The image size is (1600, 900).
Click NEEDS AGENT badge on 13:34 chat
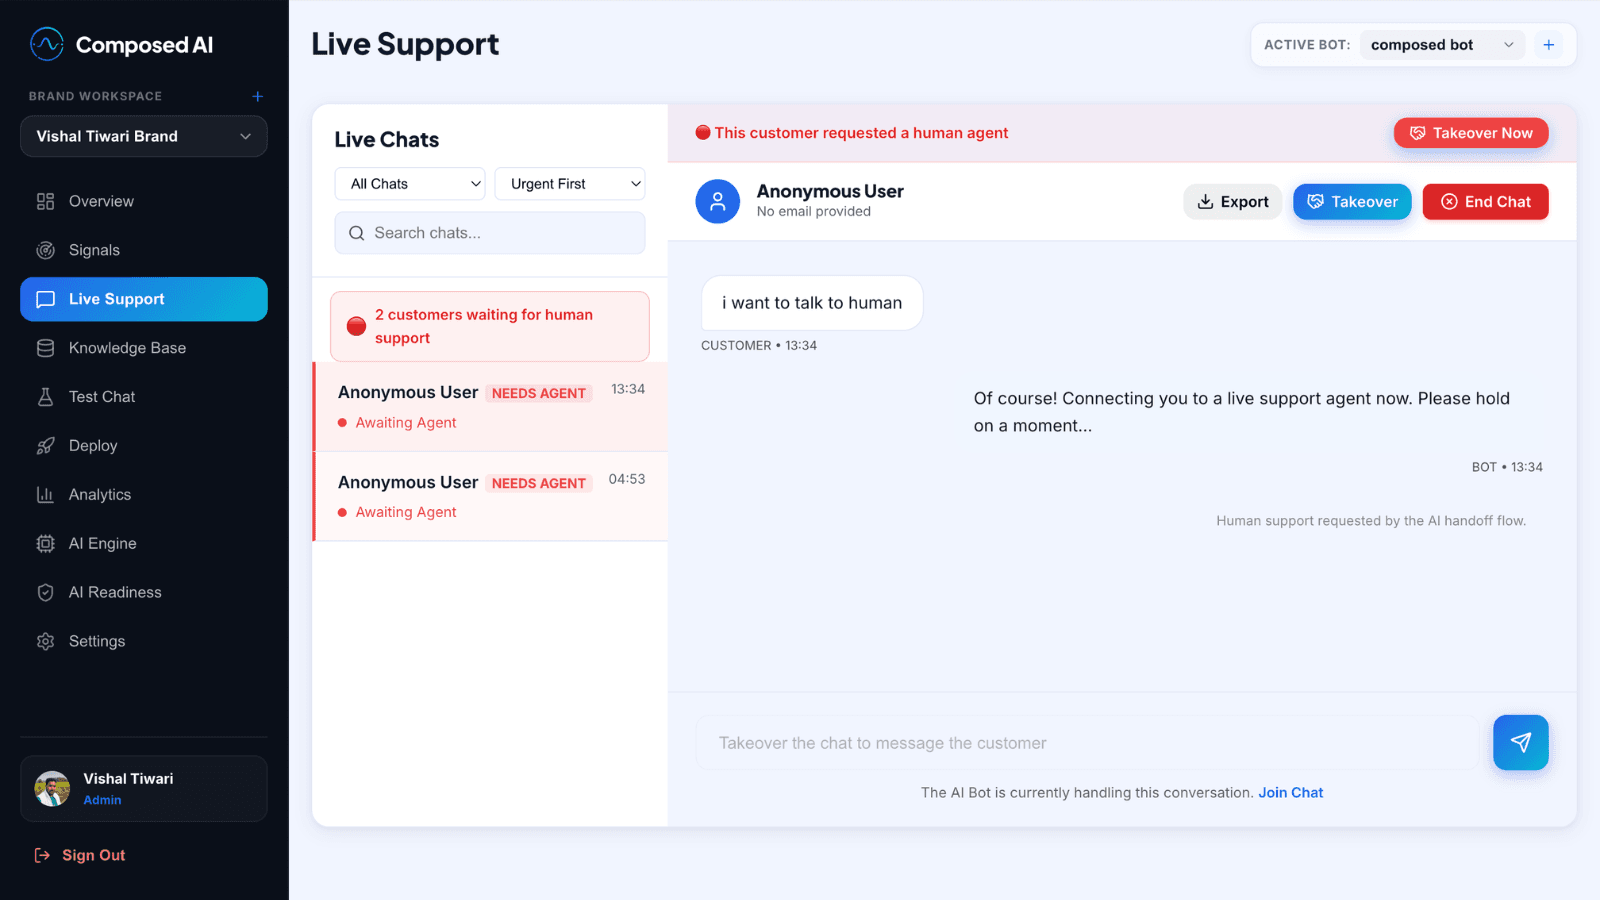coord(539,393)
